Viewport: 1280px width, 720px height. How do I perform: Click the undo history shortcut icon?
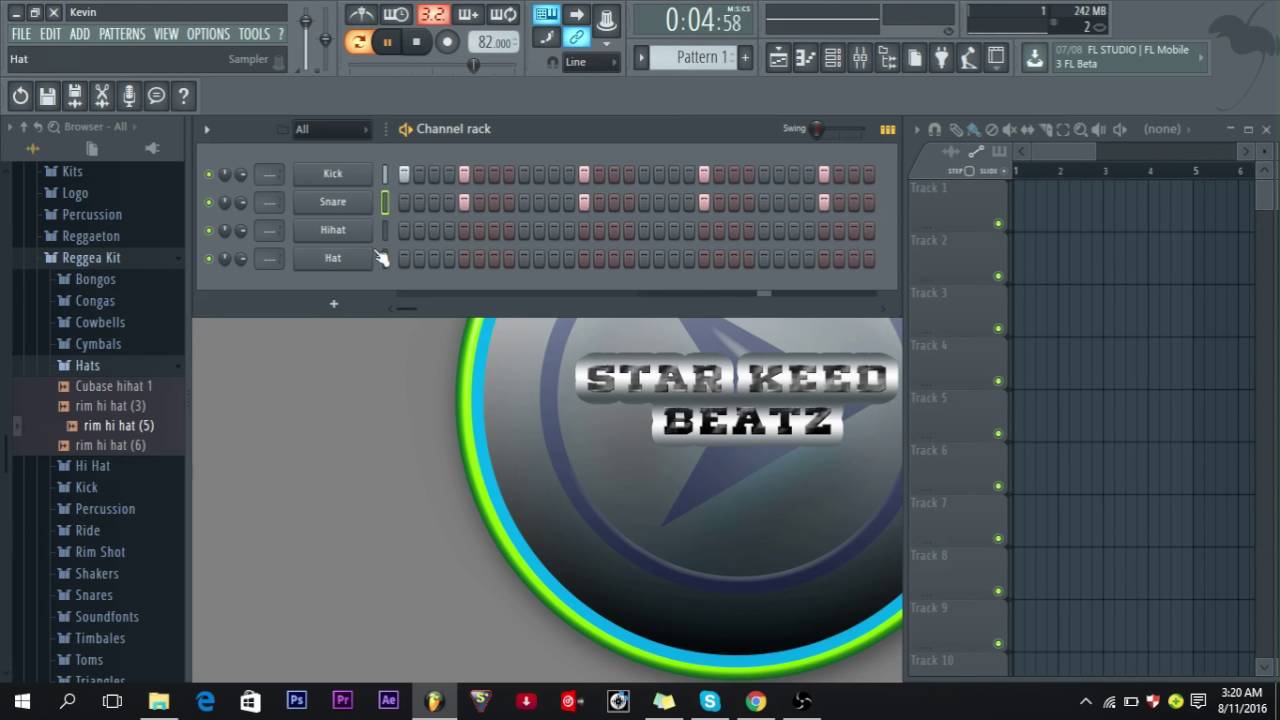point(20,96)
